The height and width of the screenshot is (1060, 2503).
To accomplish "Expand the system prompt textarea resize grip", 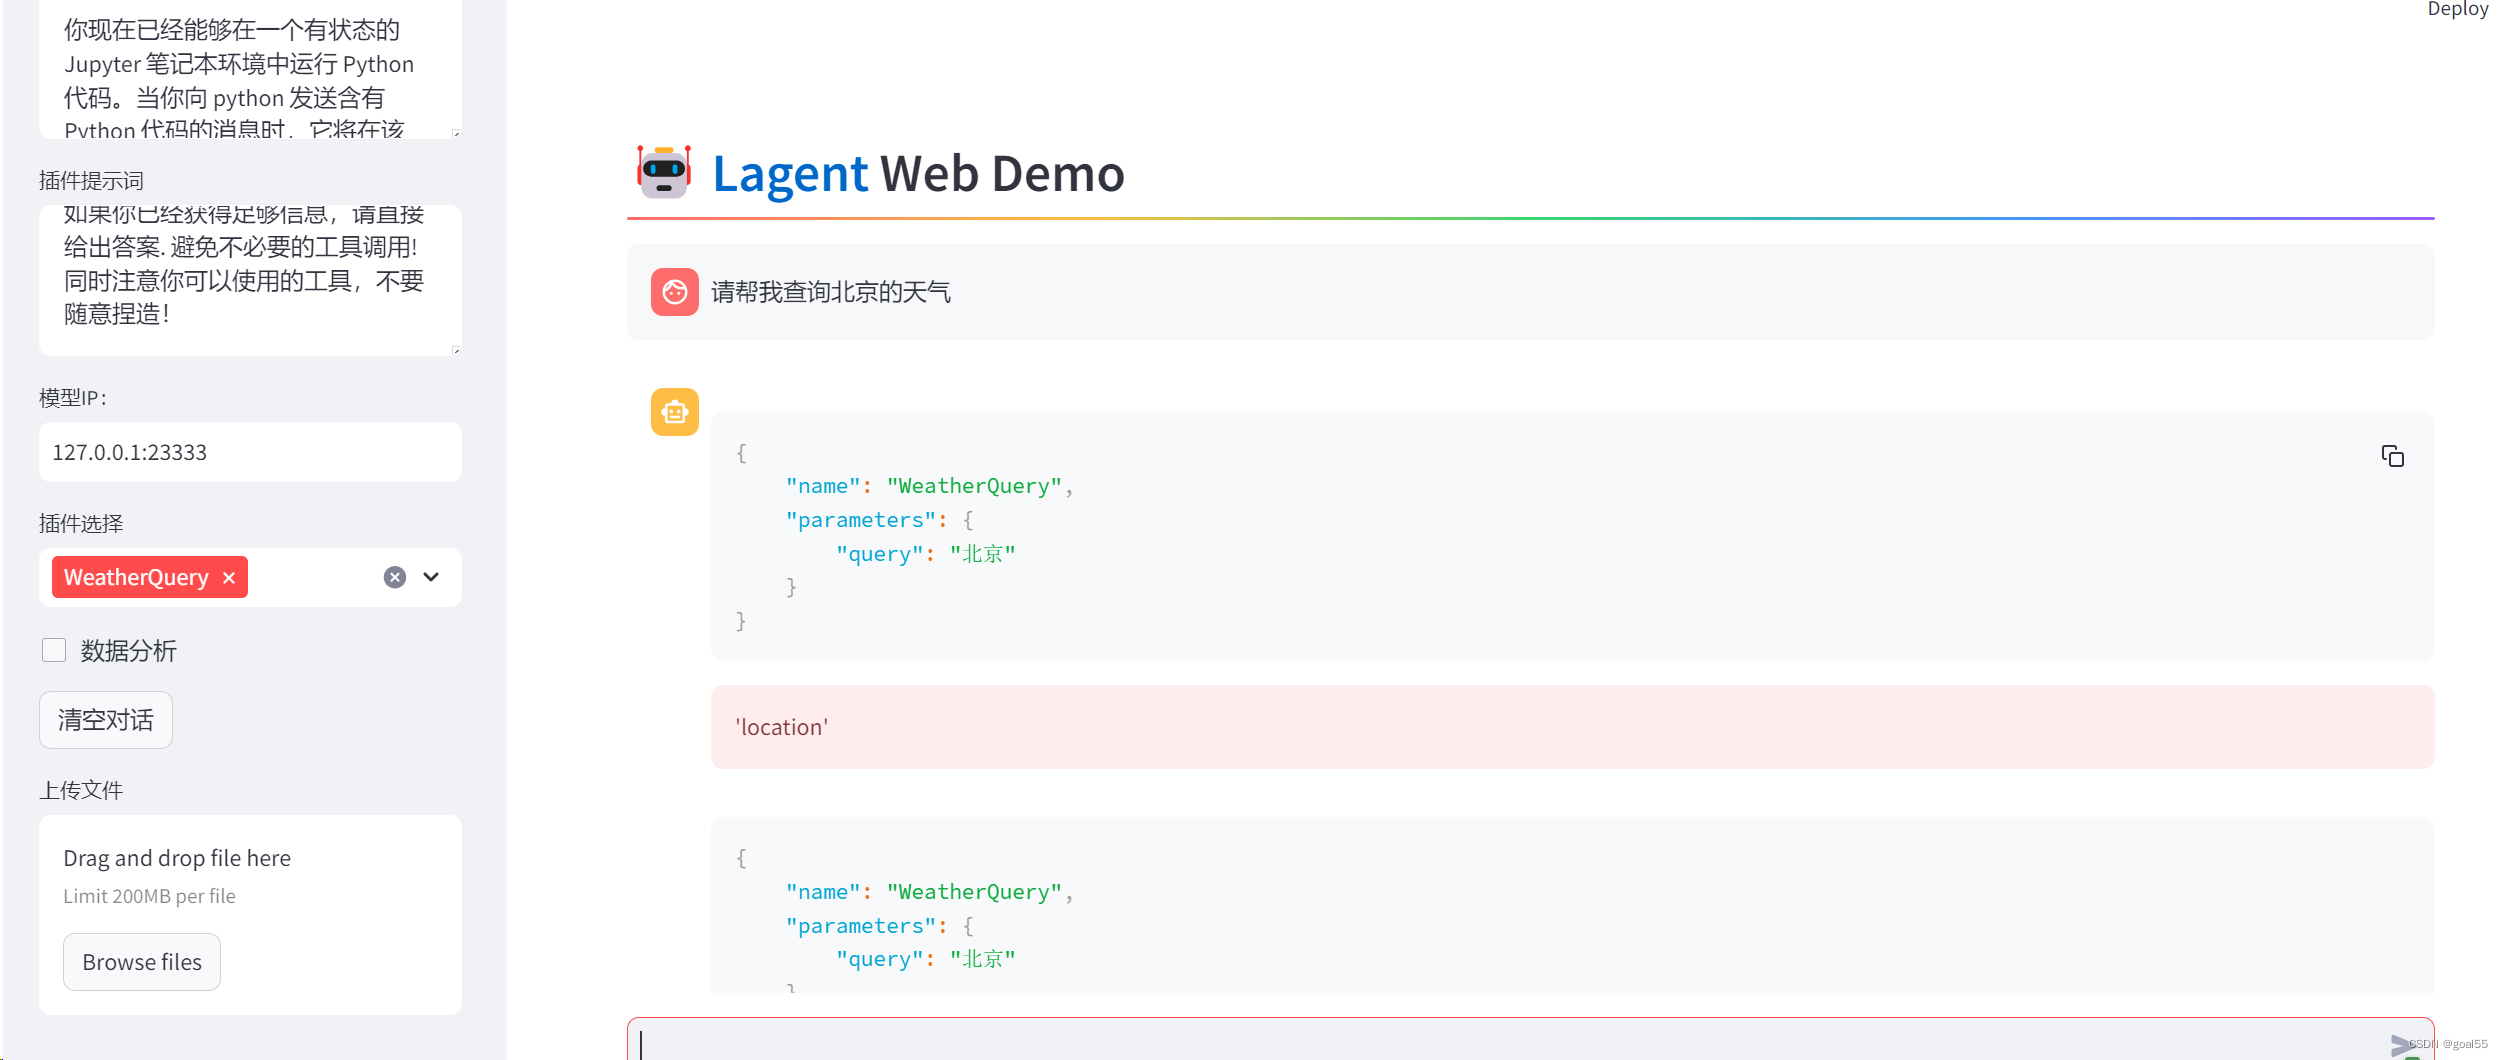I will tap(455, 131).
